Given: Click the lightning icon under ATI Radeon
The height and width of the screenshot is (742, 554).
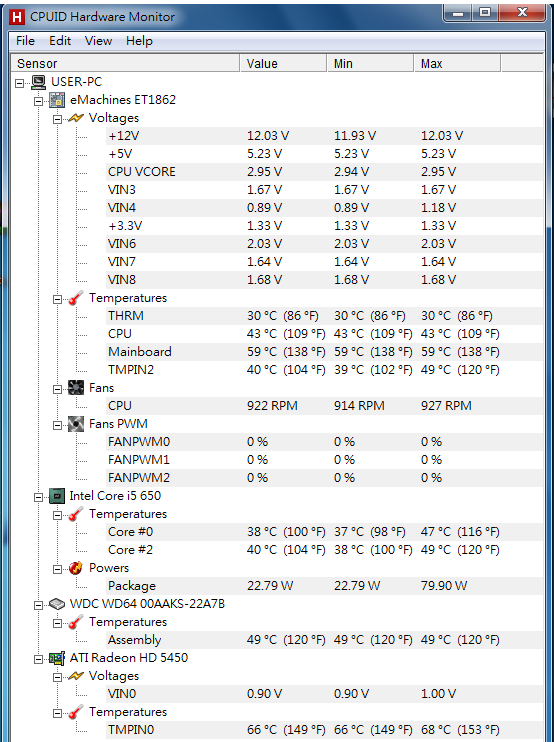Looking at the screenshot, I should coord(76,676).
